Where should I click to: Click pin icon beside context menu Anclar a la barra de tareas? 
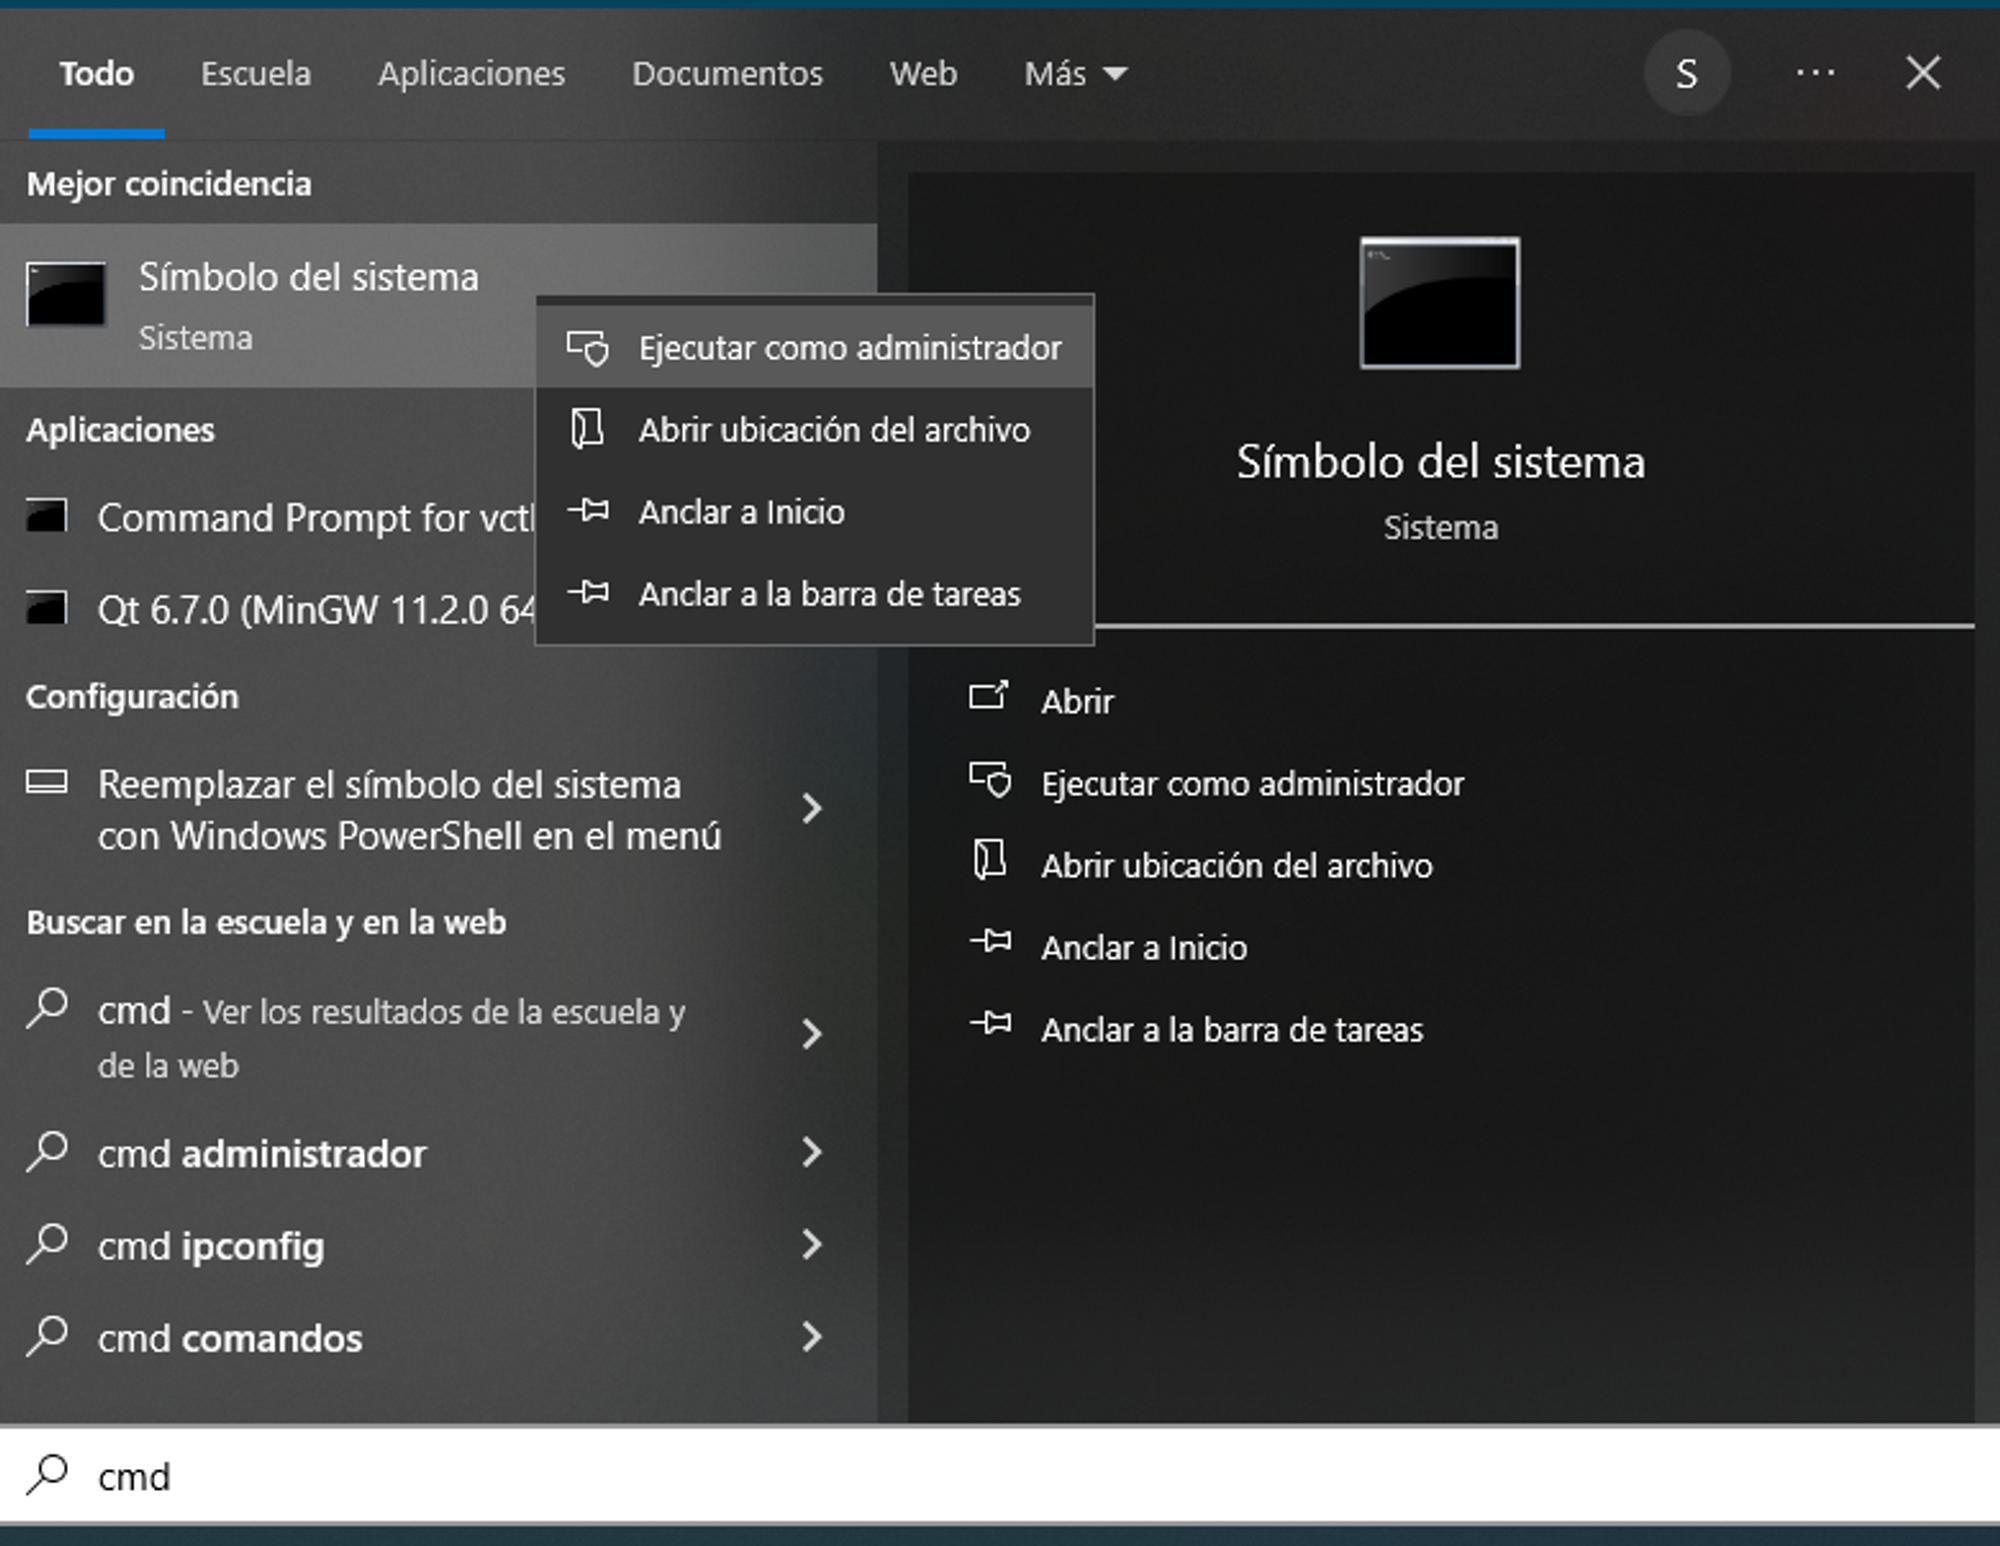(588, 593)
